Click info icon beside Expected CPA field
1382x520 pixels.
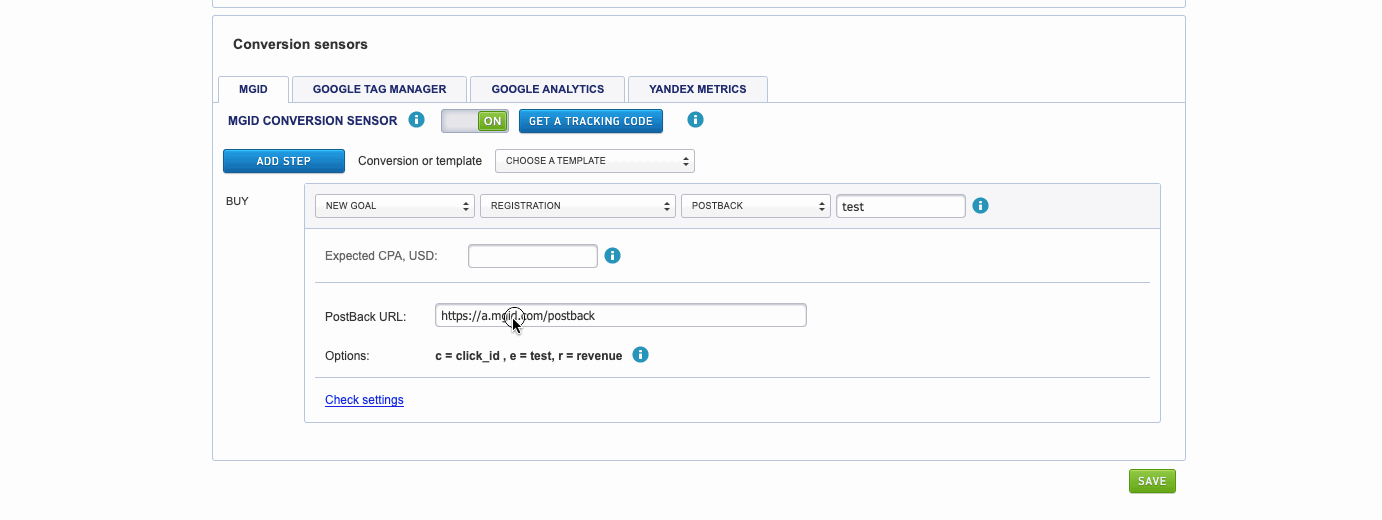[613, 256]
